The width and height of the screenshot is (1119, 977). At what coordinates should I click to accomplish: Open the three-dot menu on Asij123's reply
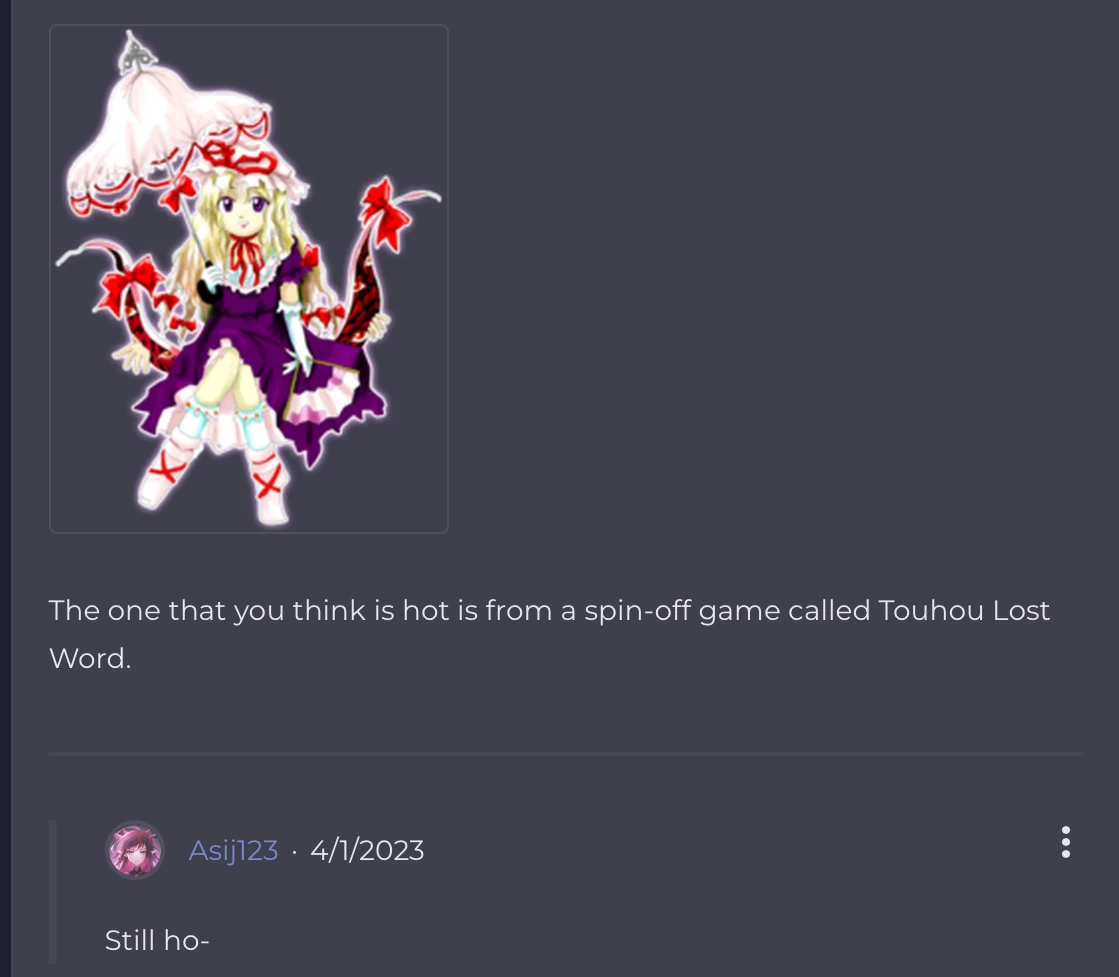[x=1065, y=842]
